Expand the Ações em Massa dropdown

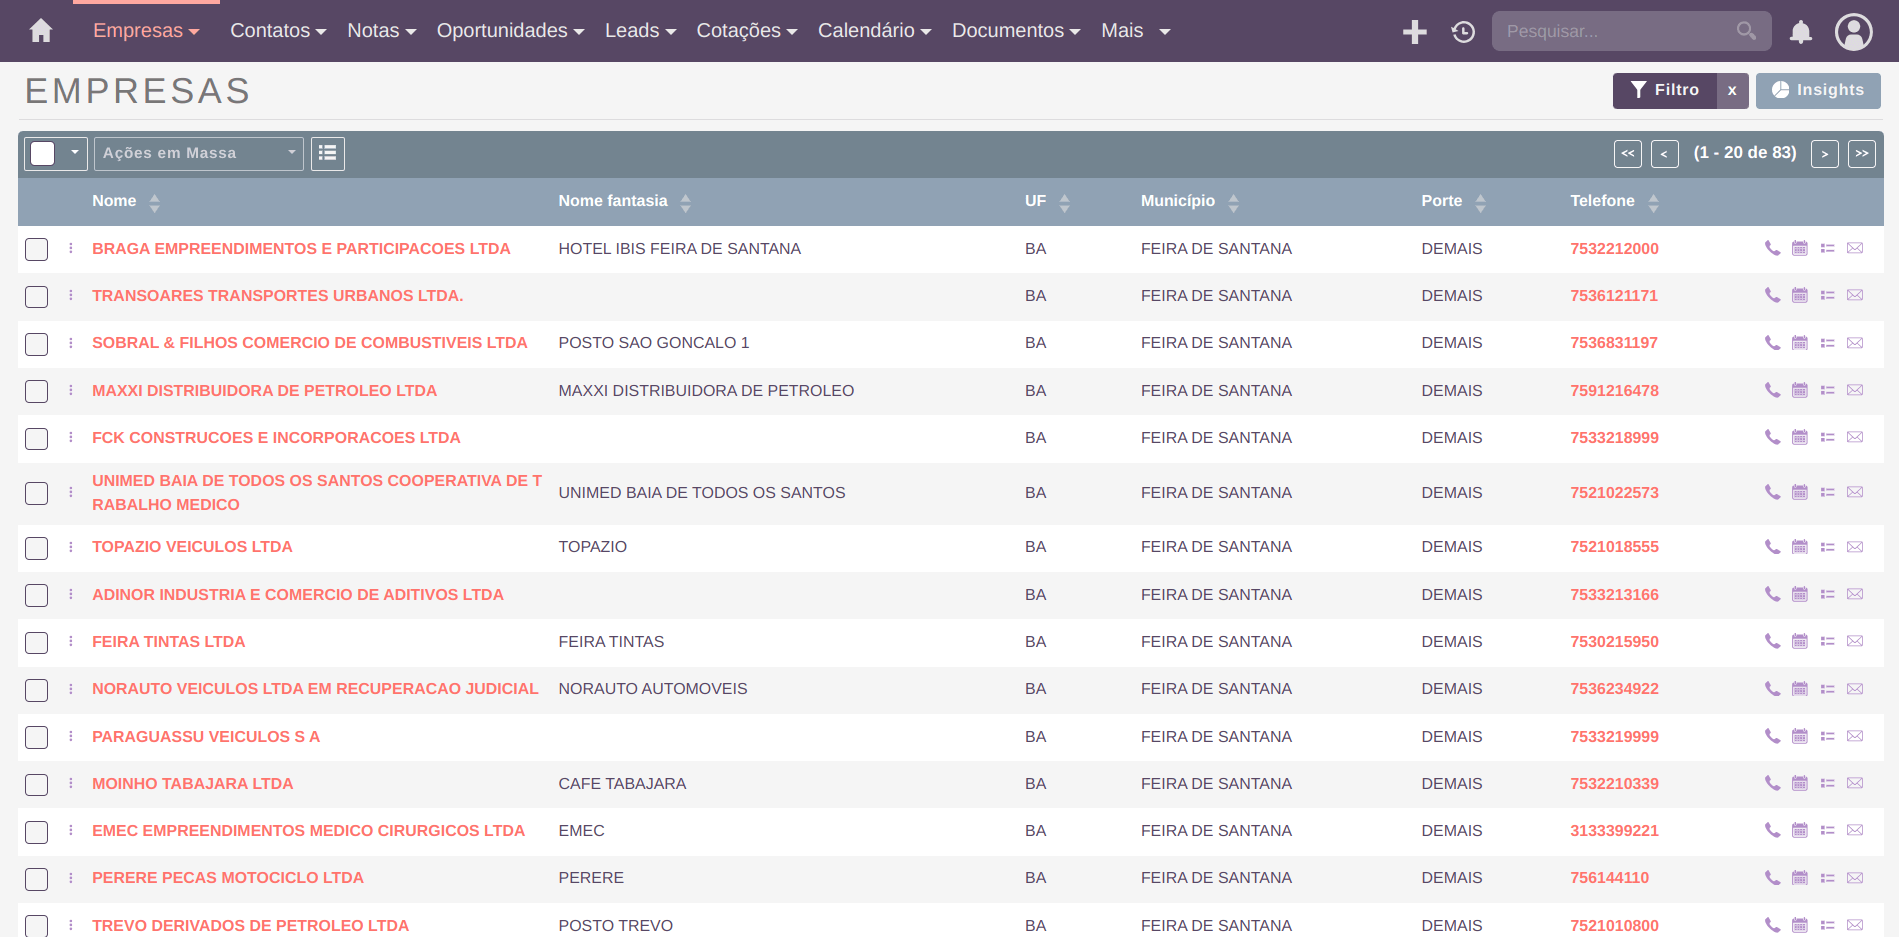pos(198,153)
